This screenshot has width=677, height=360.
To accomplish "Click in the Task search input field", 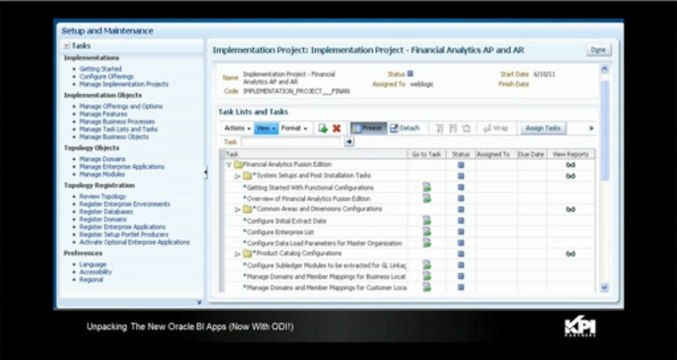I will click(292, 142).
